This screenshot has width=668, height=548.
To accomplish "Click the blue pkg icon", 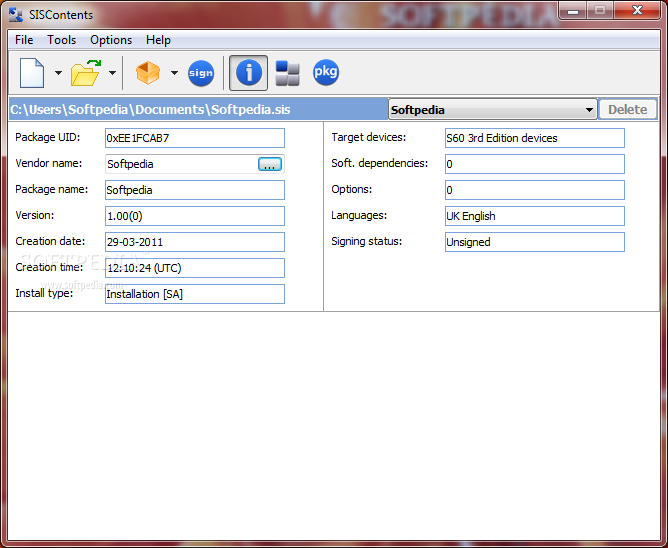I will (326, 72).
